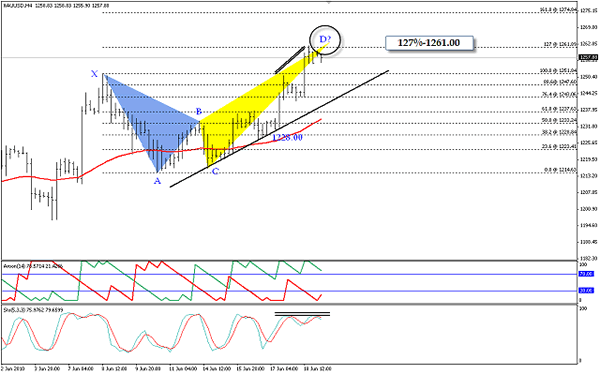Select the black ascending trendline

pyautogui.click(x=279, y=129)
